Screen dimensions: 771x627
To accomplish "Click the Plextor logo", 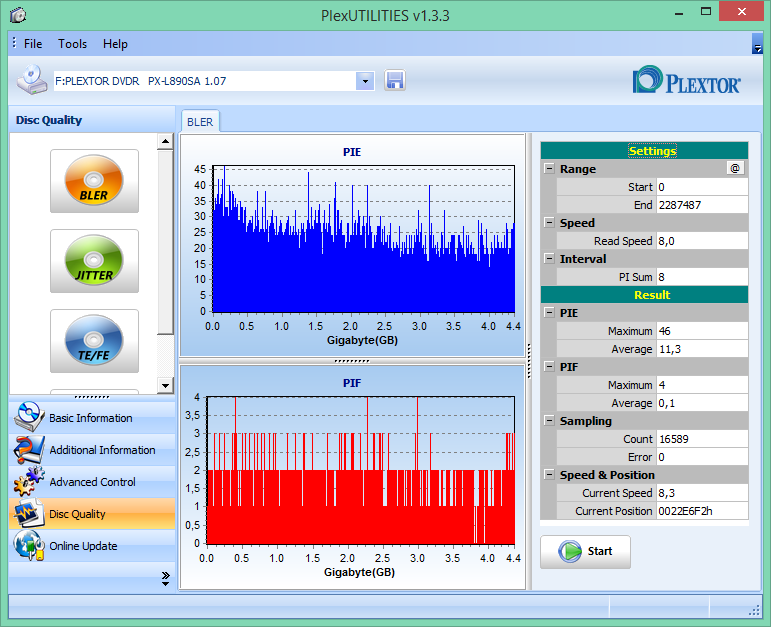I will click(686, 80).
